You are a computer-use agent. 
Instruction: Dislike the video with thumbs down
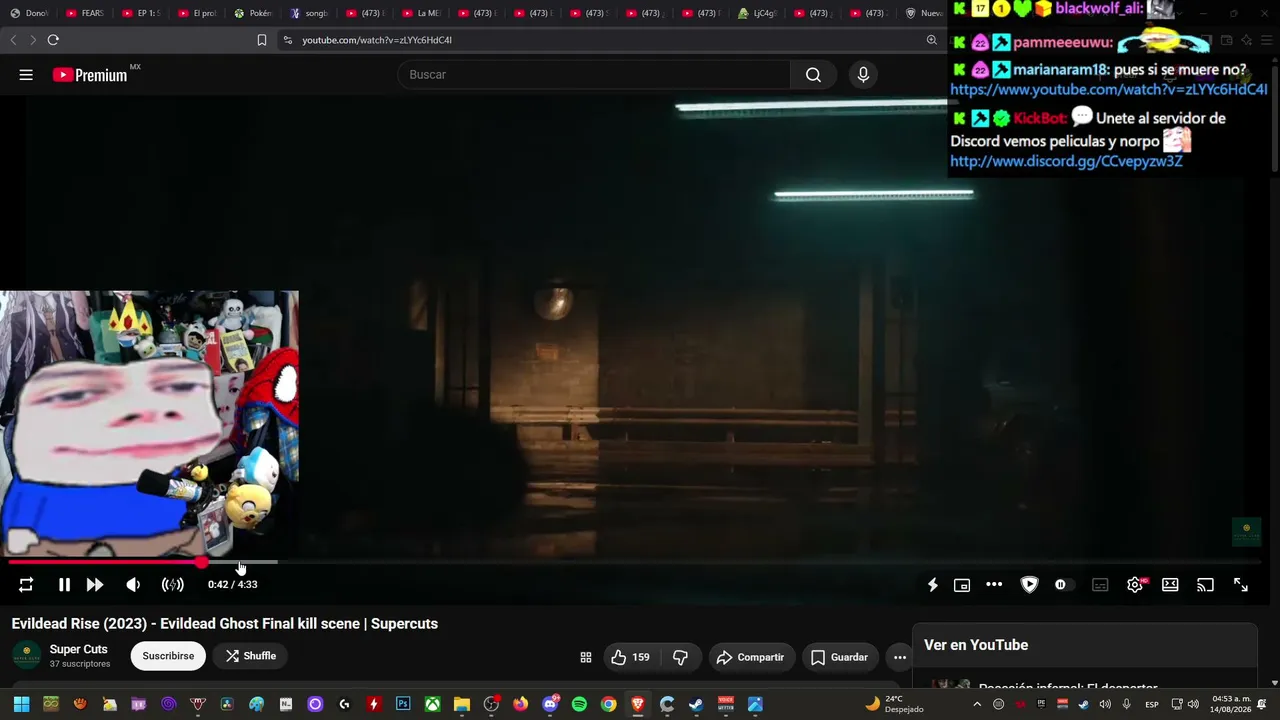680,657
